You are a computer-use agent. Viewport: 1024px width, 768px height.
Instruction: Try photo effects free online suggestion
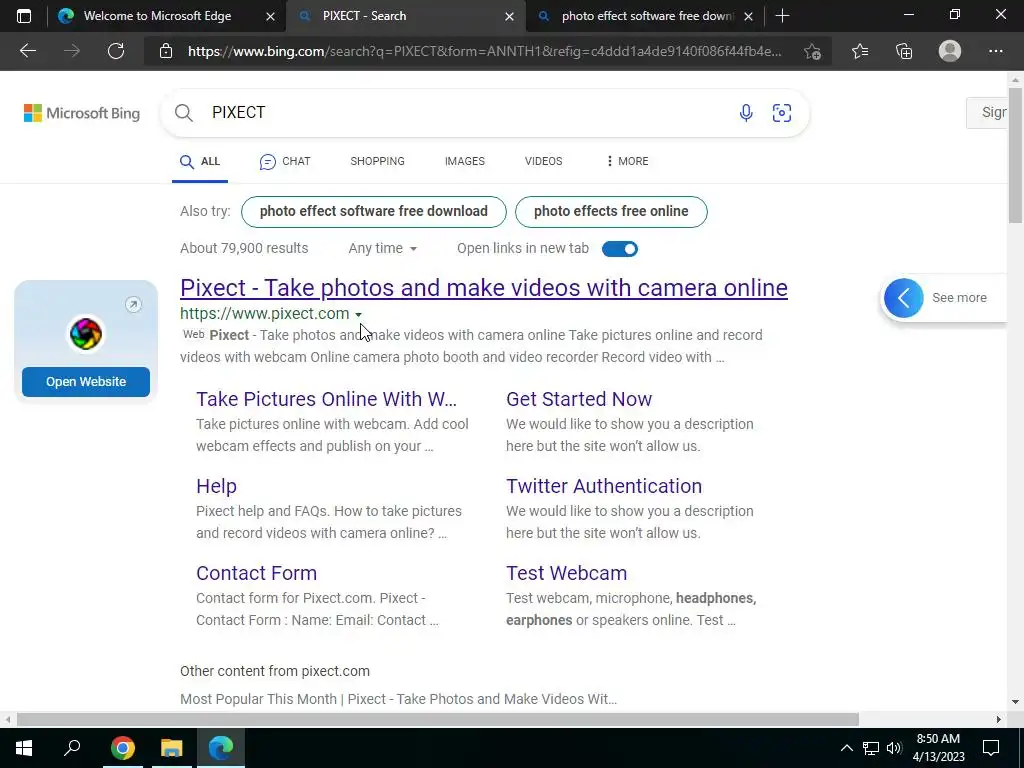tap(611, 212)
